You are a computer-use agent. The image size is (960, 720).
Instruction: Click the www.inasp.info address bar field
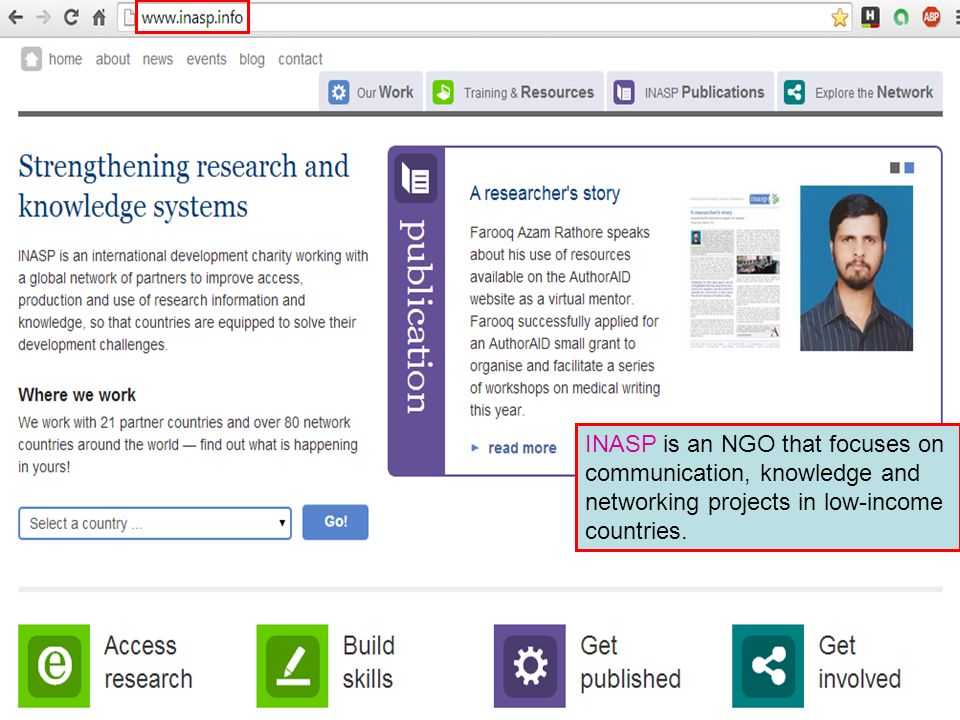tap(484, 18)
